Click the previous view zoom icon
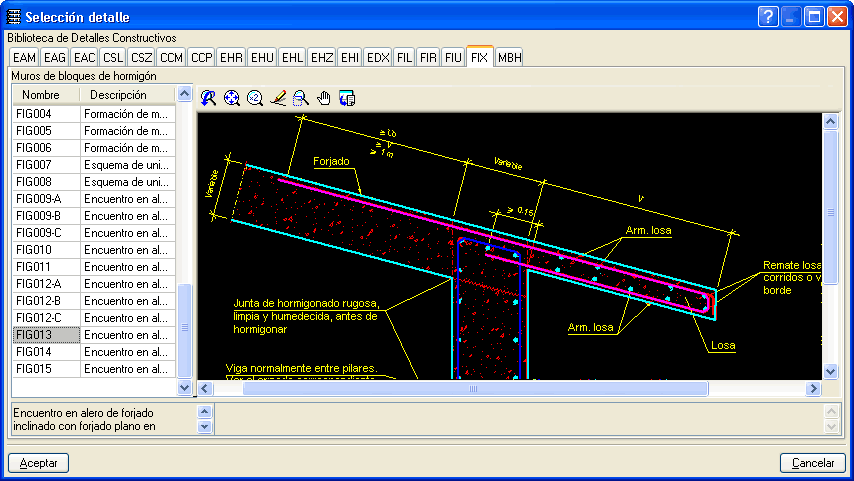854x481 pixels. tap(208, 97)
